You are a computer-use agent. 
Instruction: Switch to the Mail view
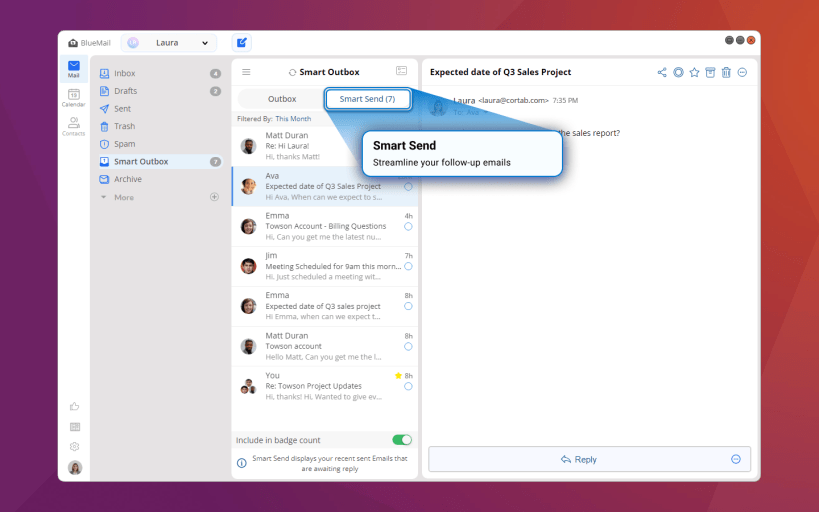coord(74,69)
